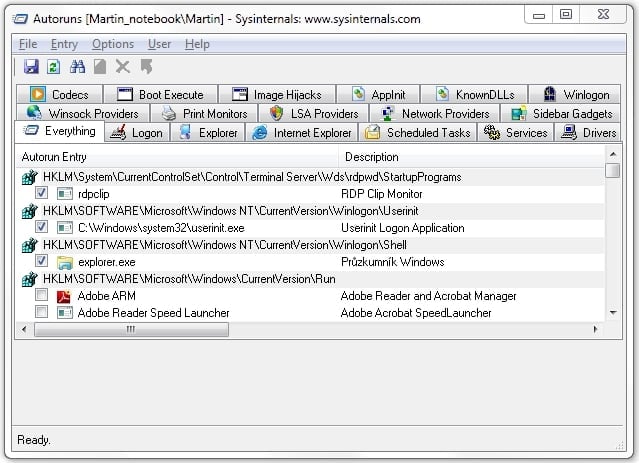
Task: Click registry icon beside Winlogon\Userinit key
Action: [x=29, y=211]
